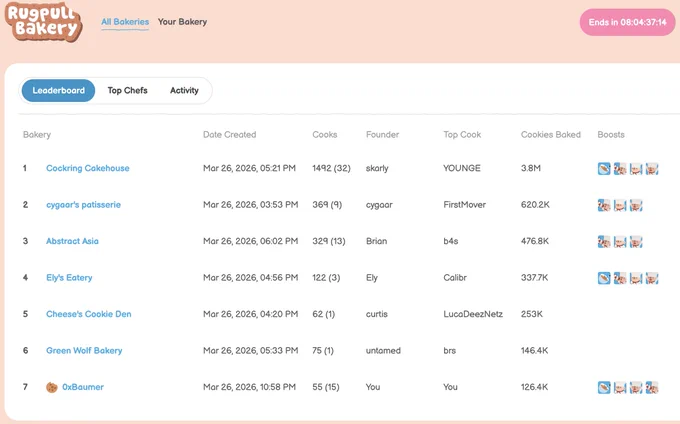Click the second boost icon in Cockring Cakehouse row

coord(620,169)
